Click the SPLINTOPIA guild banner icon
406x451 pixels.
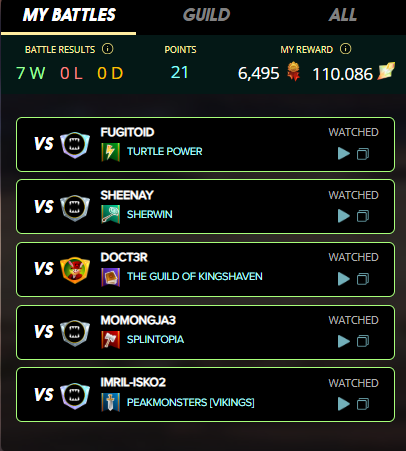click(x=110, y=340)
